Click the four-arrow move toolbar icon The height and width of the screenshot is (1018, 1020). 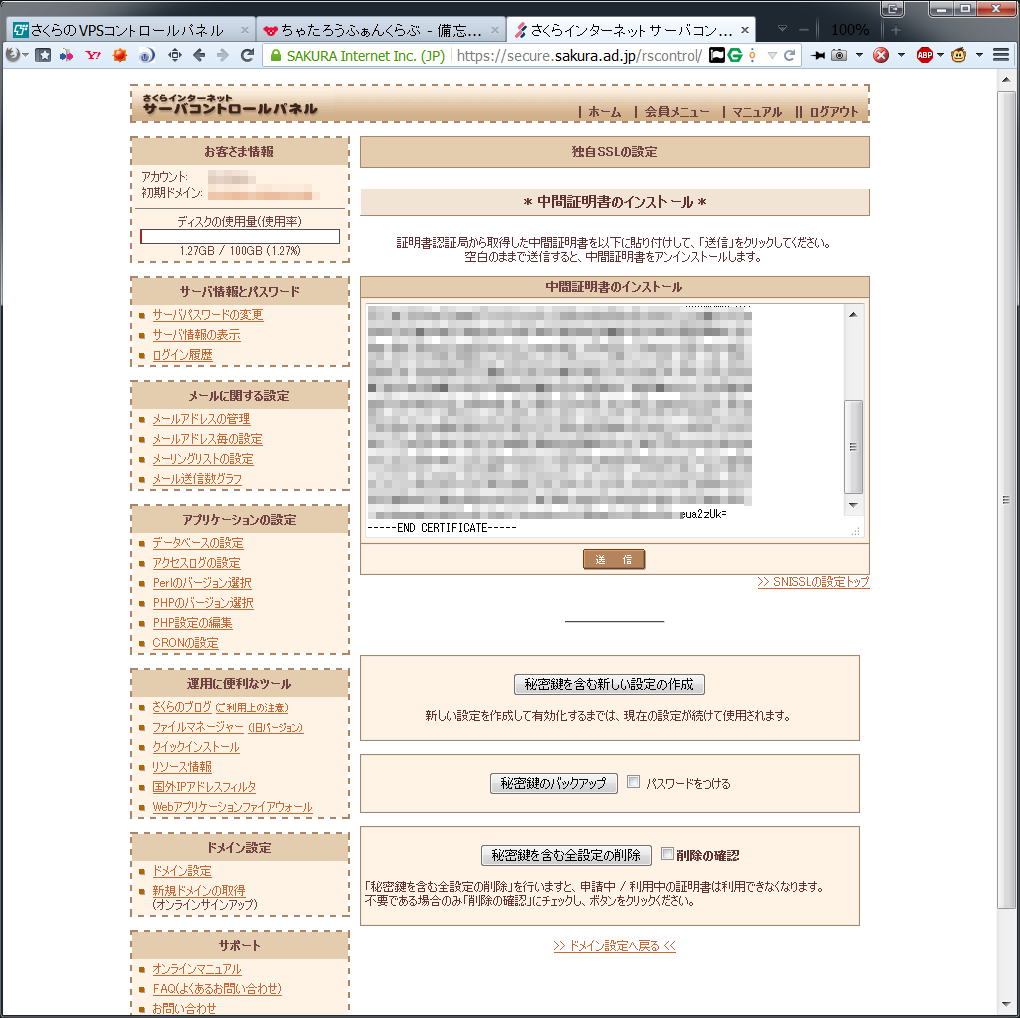(x=175, y=55)
